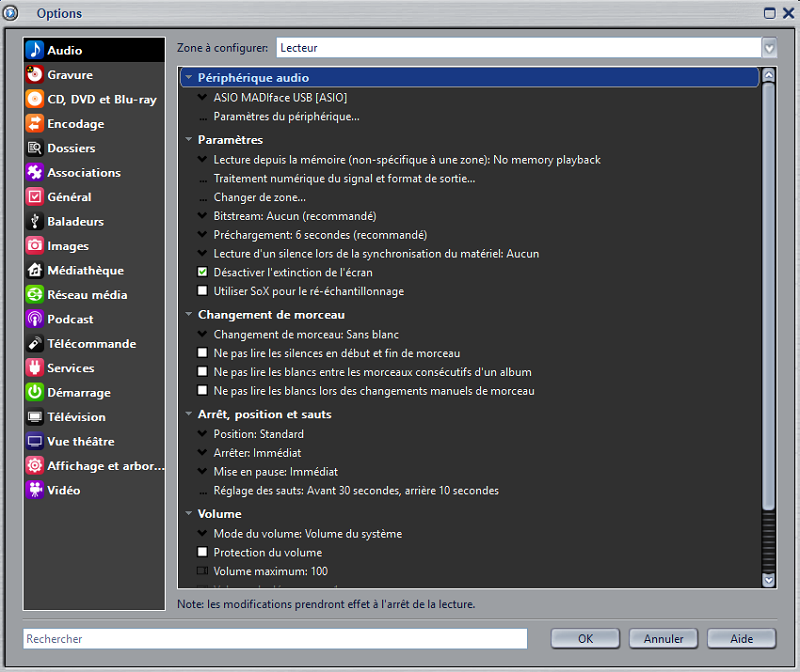Open Traitement numérique du signal et format de sortie...
The height and width of the screenshot is (672, 800).
[344, 179]
